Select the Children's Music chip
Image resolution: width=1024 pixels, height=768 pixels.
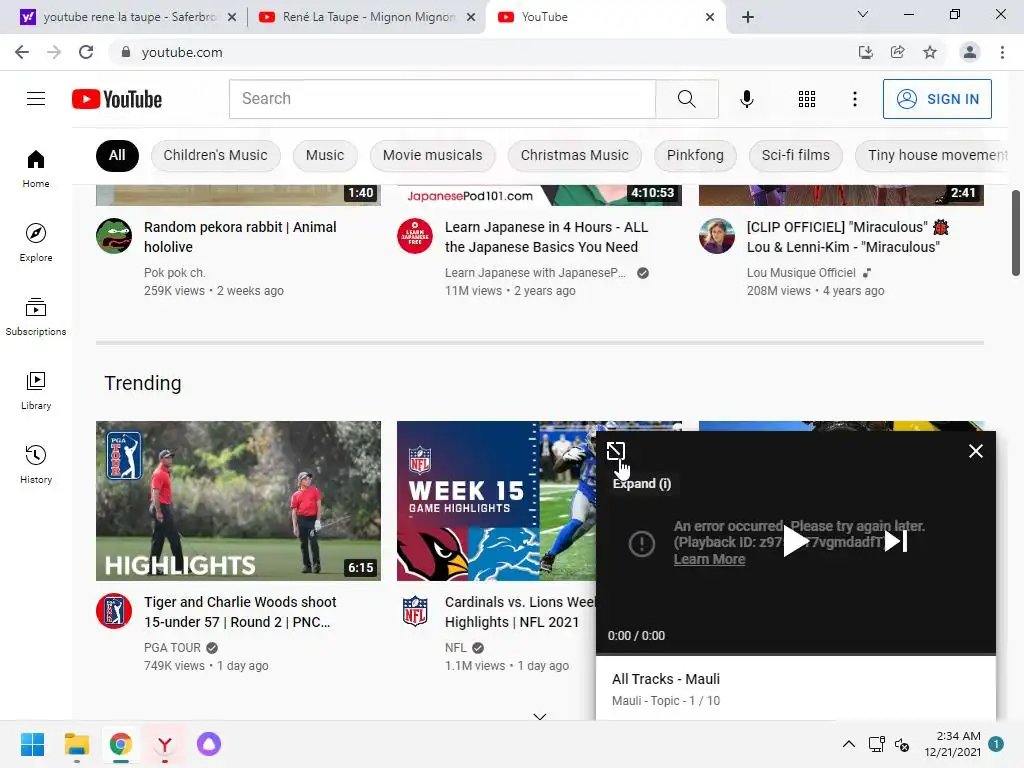click(216, 155)
